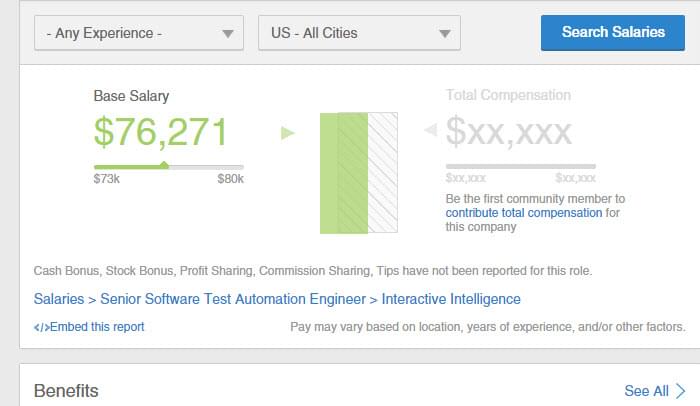
Task: Open Senior Software Test Automation Engineer breadcrumb
Action: 233,299
